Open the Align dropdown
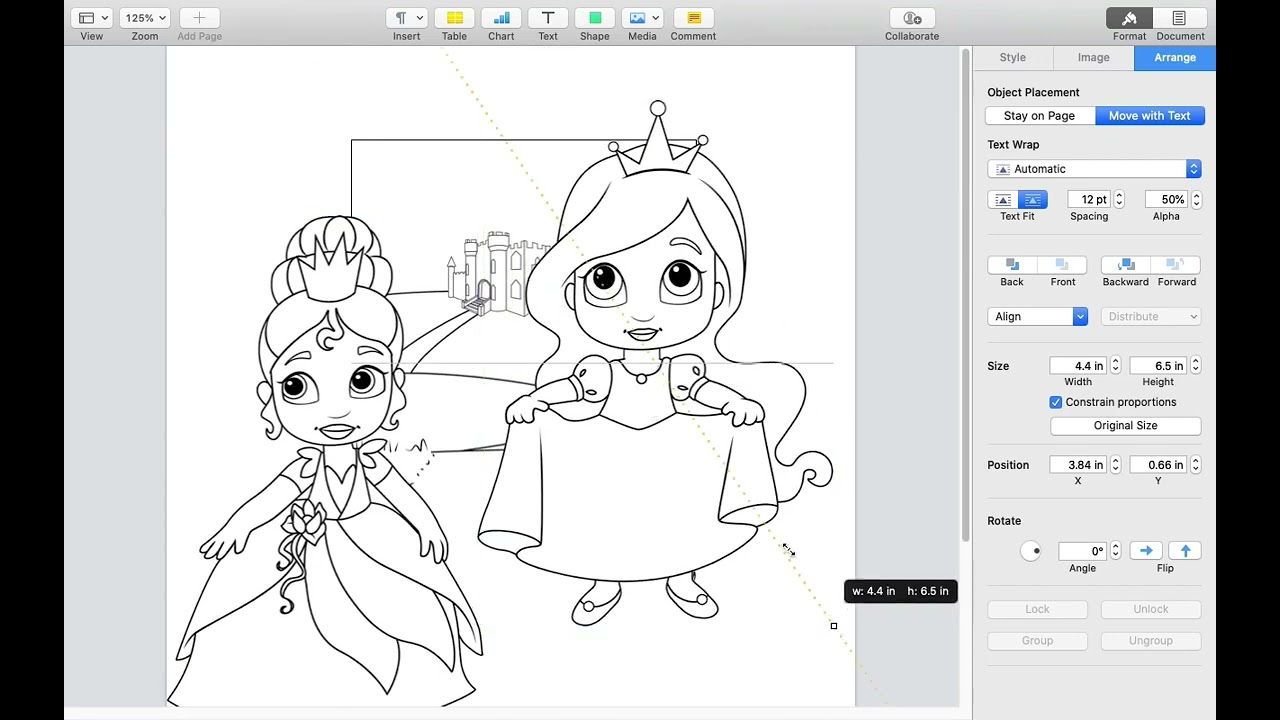This screenshot has width=1280, height=720. pos(1037,317)
